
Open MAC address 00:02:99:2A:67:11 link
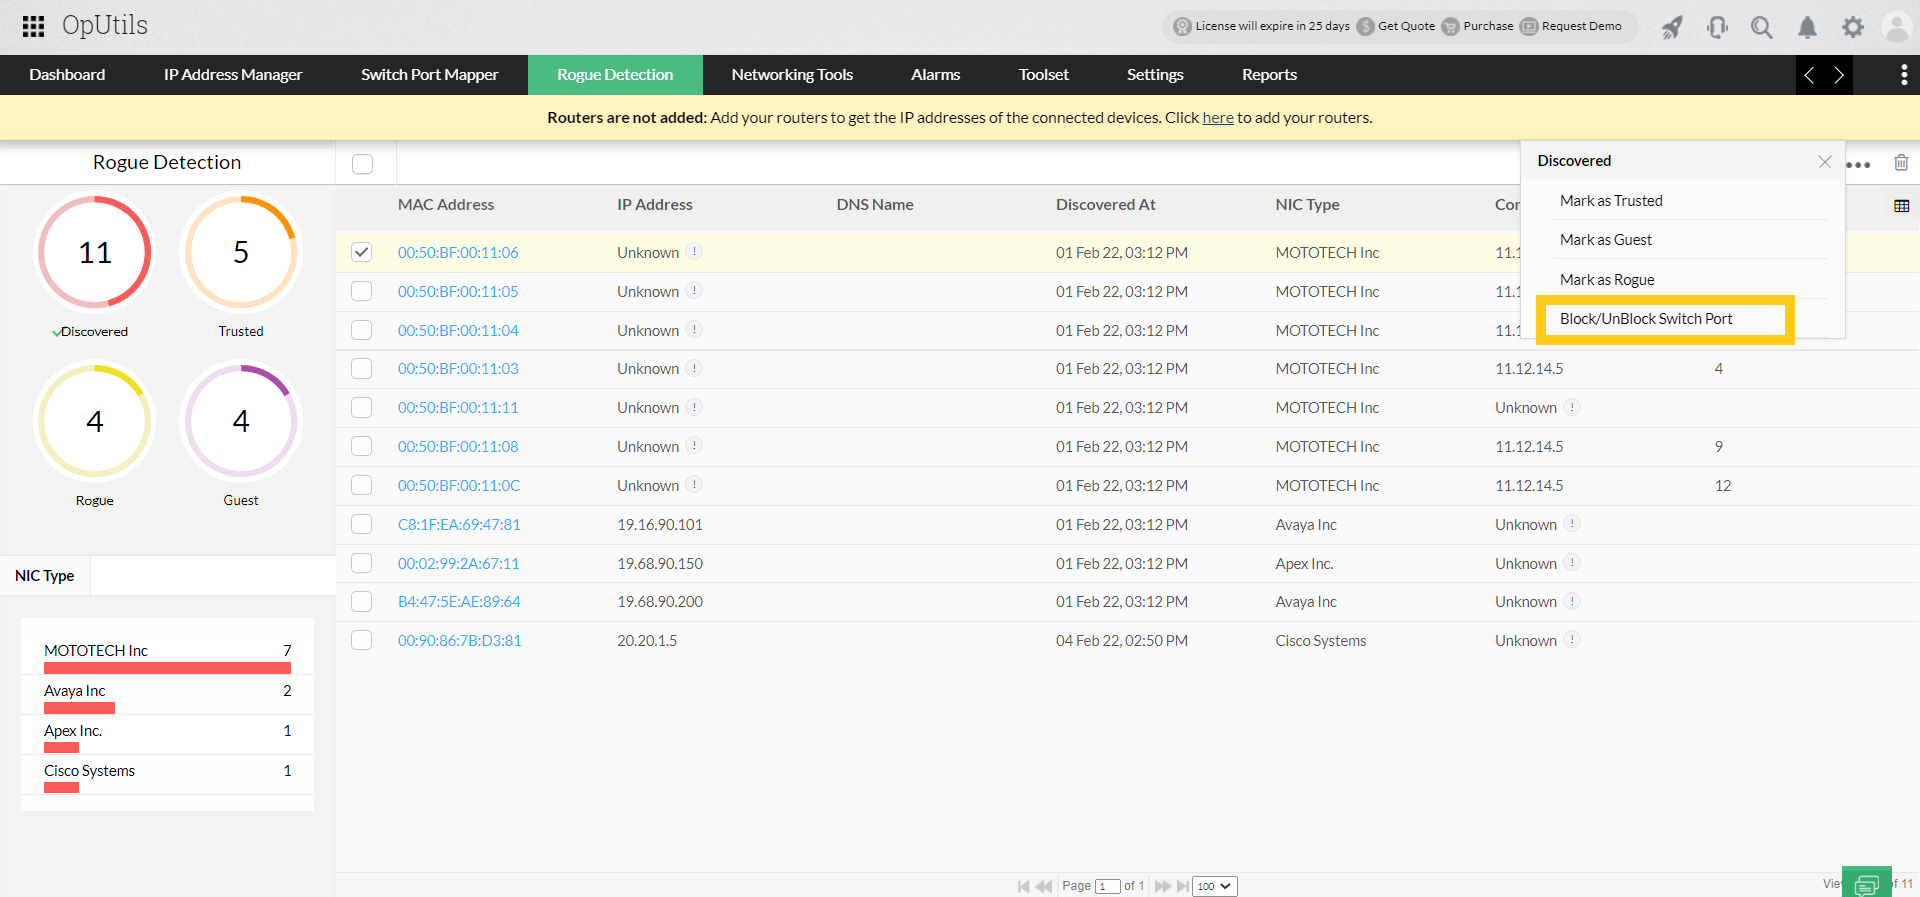459,563
